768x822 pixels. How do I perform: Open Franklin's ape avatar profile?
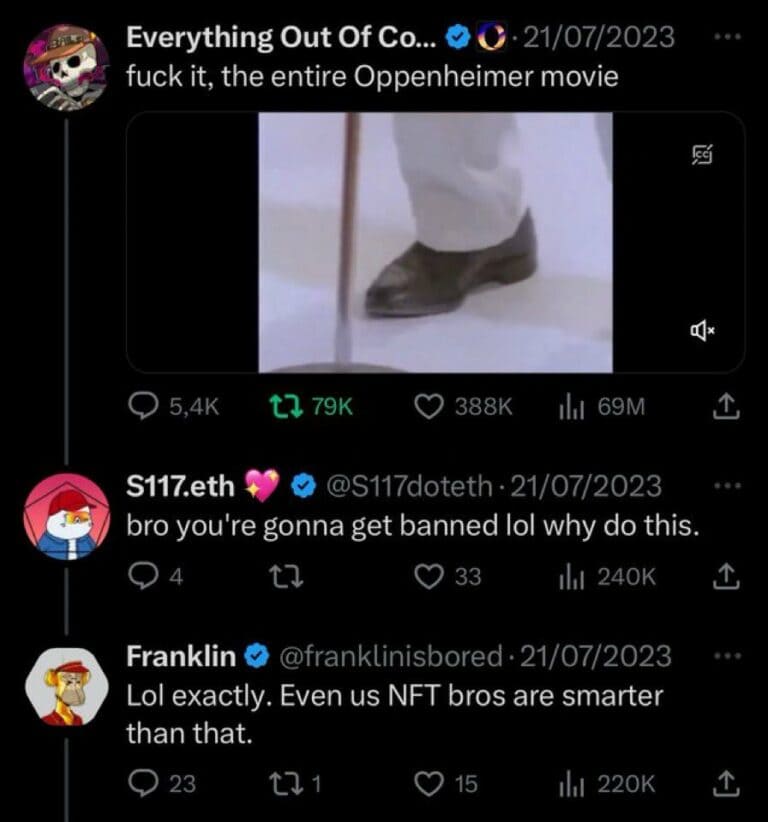[66, 685]
